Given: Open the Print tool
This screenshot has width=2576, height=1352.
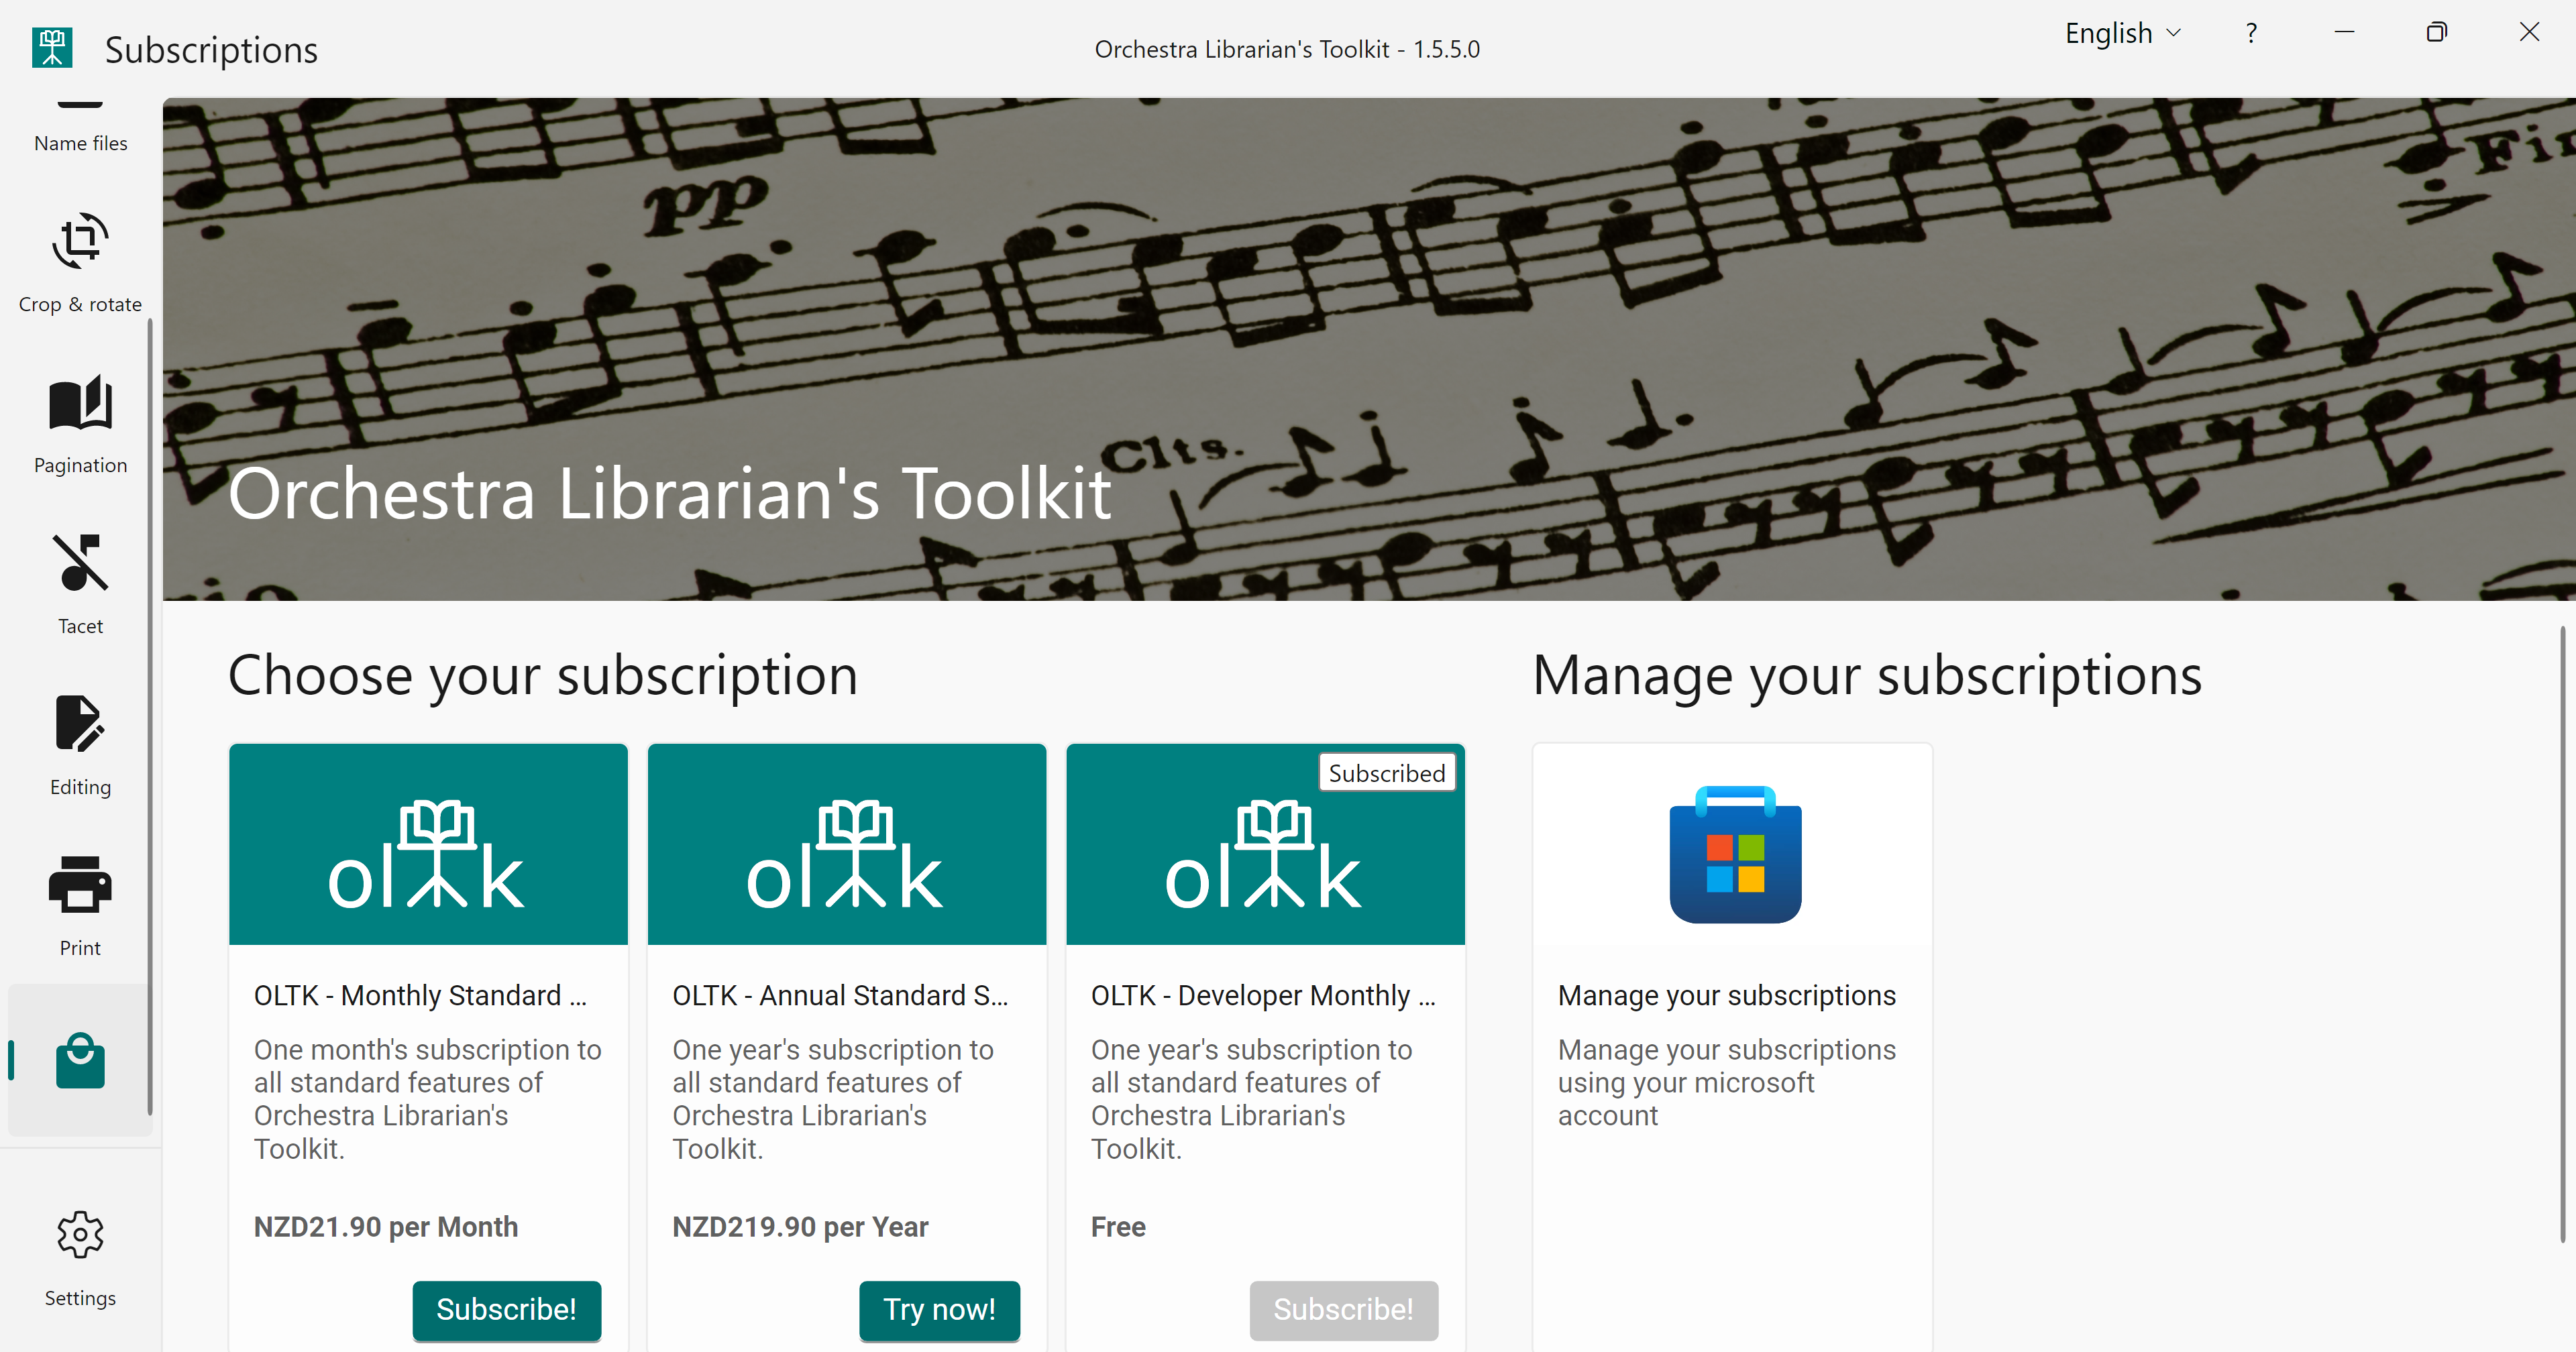Looking at the screenshot, I should [80, 907].
